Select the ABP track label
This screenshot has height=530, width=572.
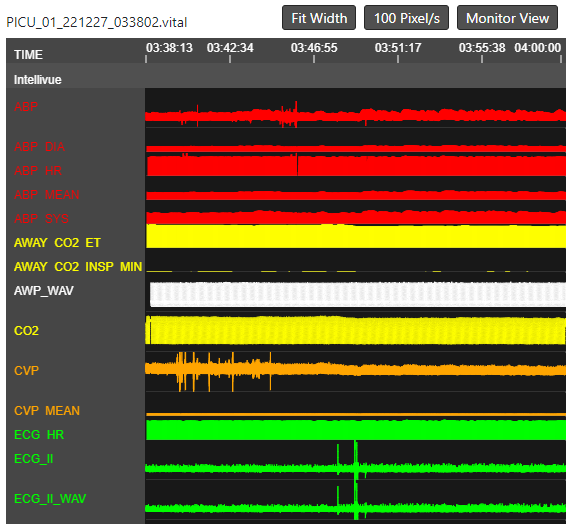[x=26, y=107]
